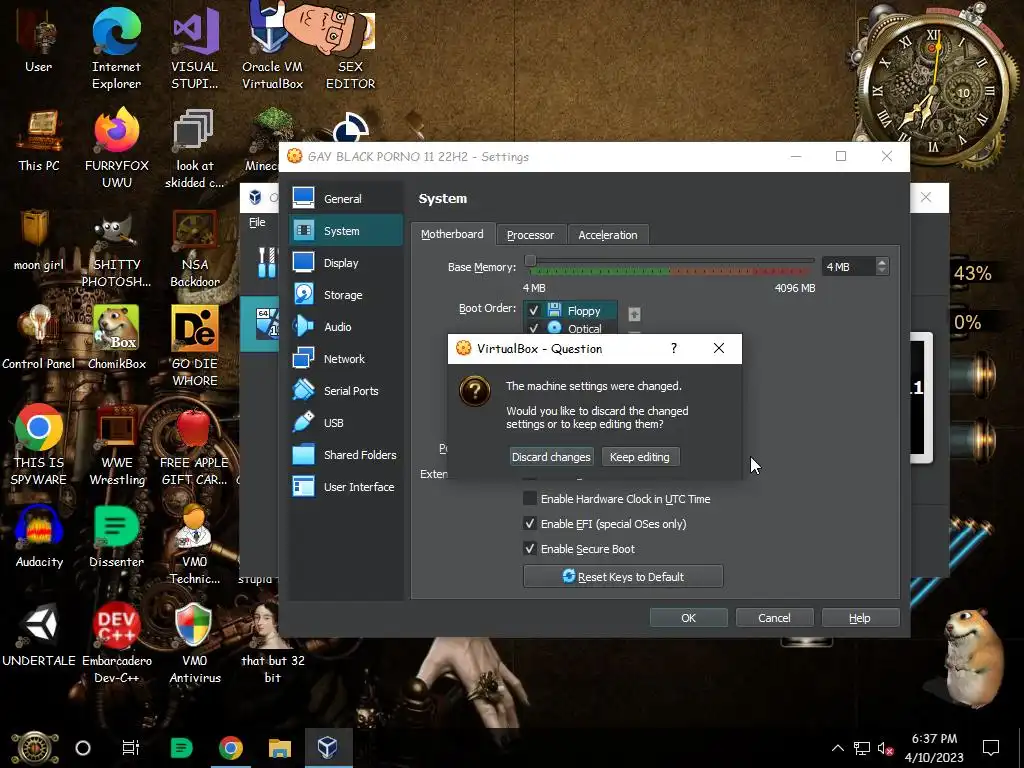
Task: Open the User Interface settings category
Action: click(346, 487)
